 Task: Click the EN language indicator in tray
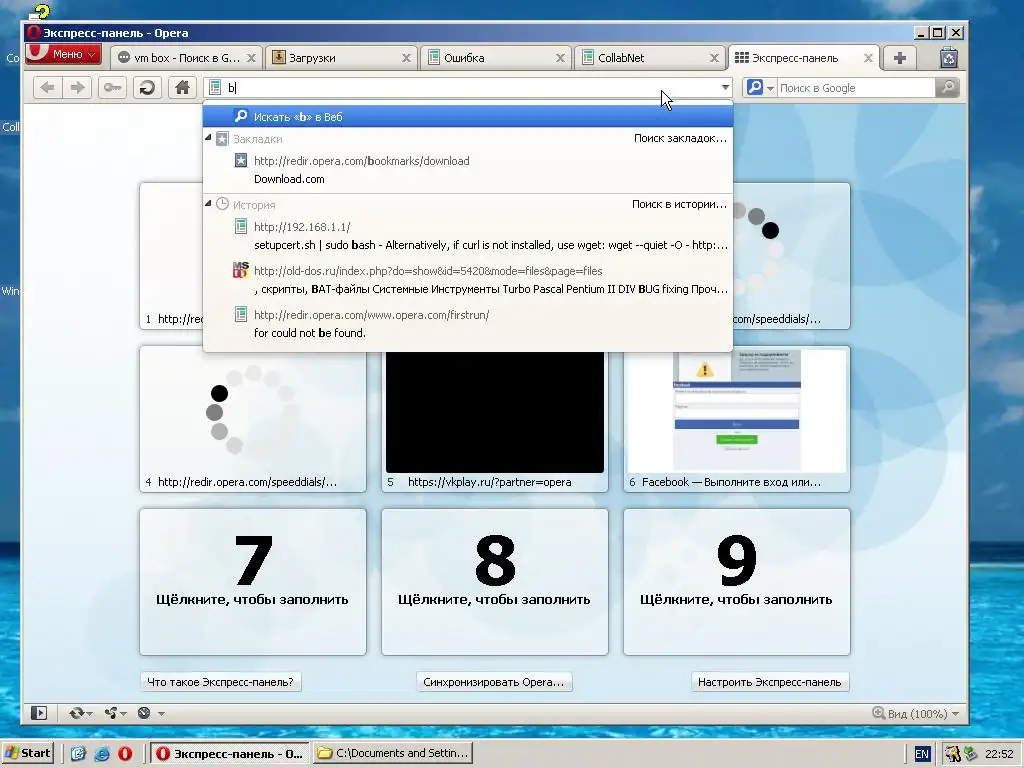coord(921,754)
